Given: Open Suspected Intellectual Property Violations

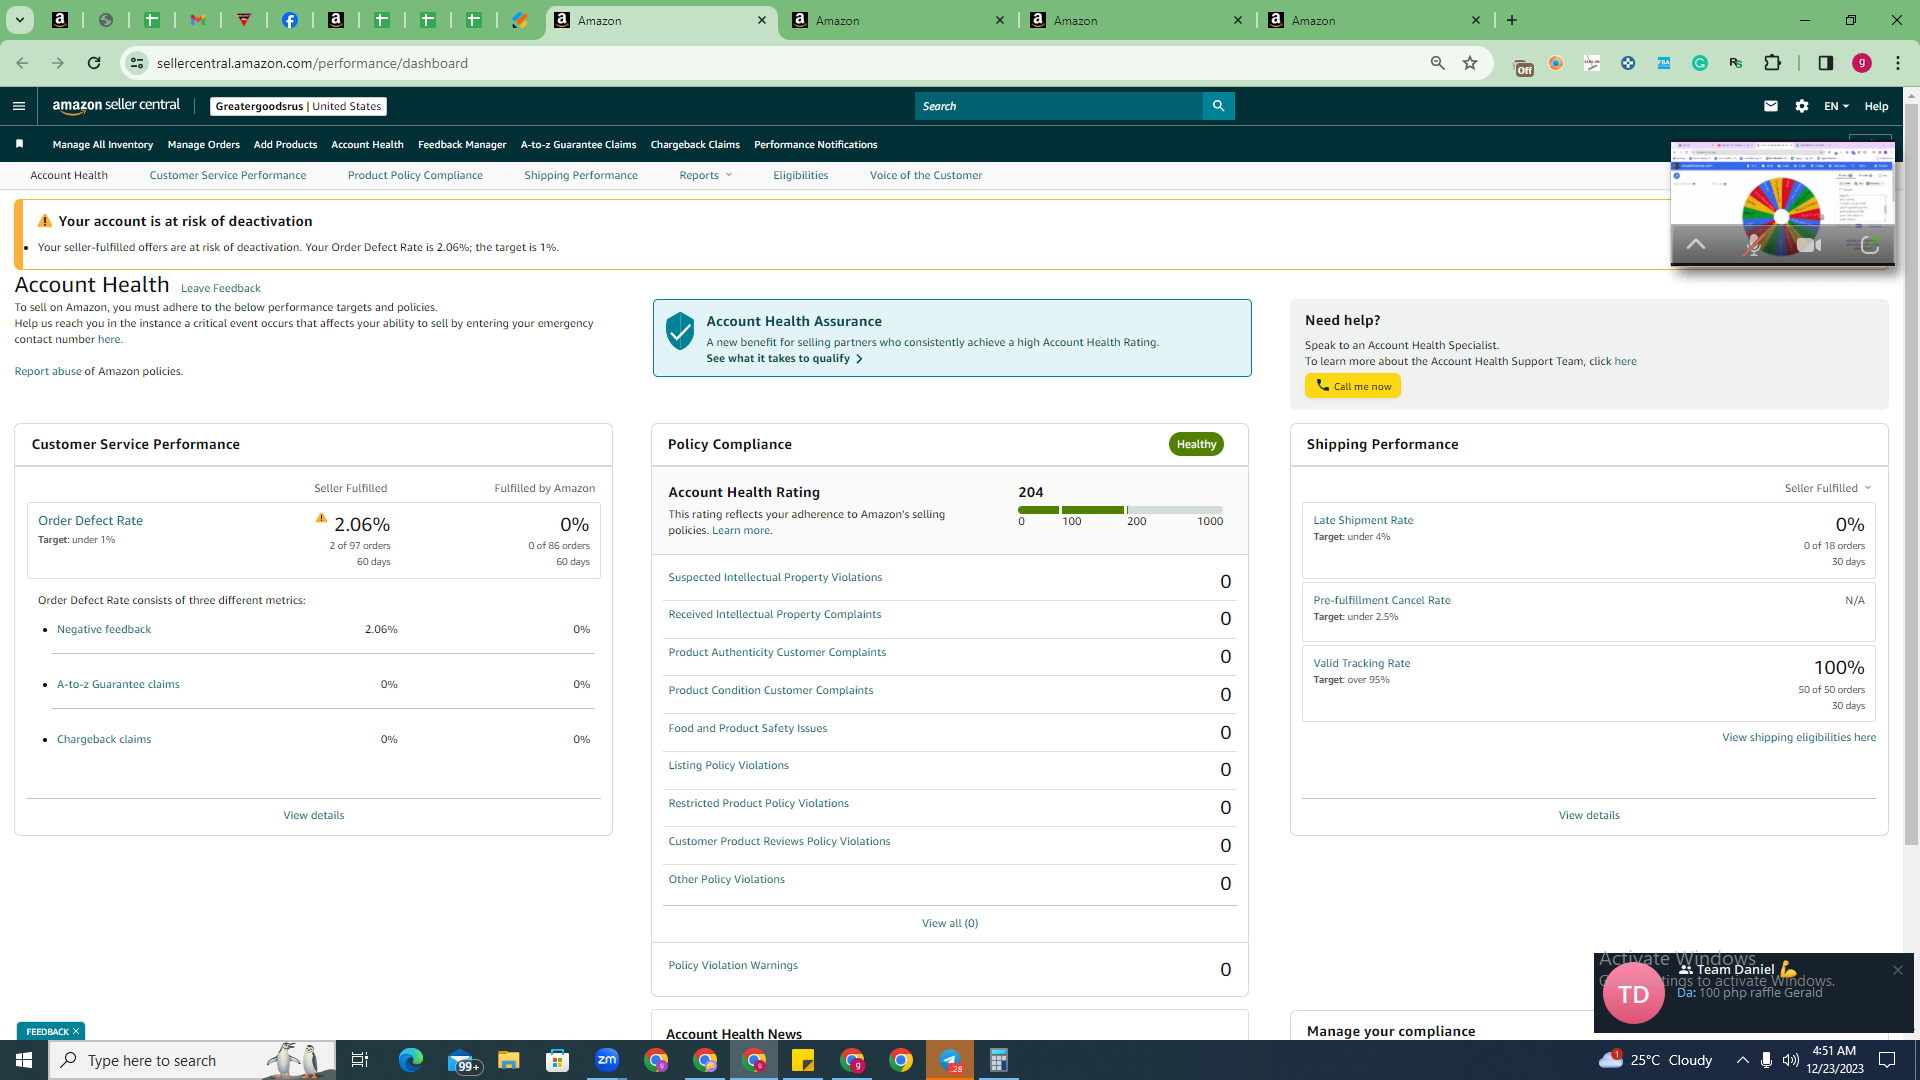Looking at the screenshot, I should click(775, 577).
